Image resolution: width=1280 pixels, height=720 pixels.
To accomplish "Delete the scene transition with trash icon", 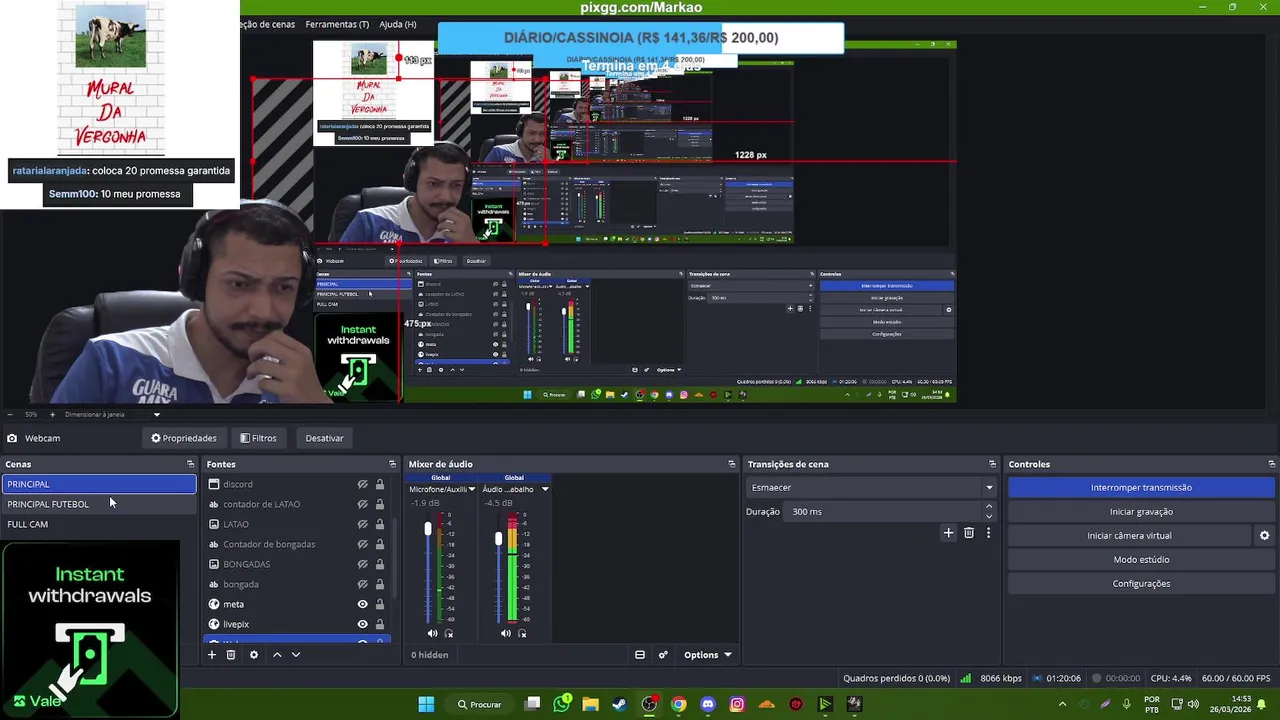I will pos(969,533).
